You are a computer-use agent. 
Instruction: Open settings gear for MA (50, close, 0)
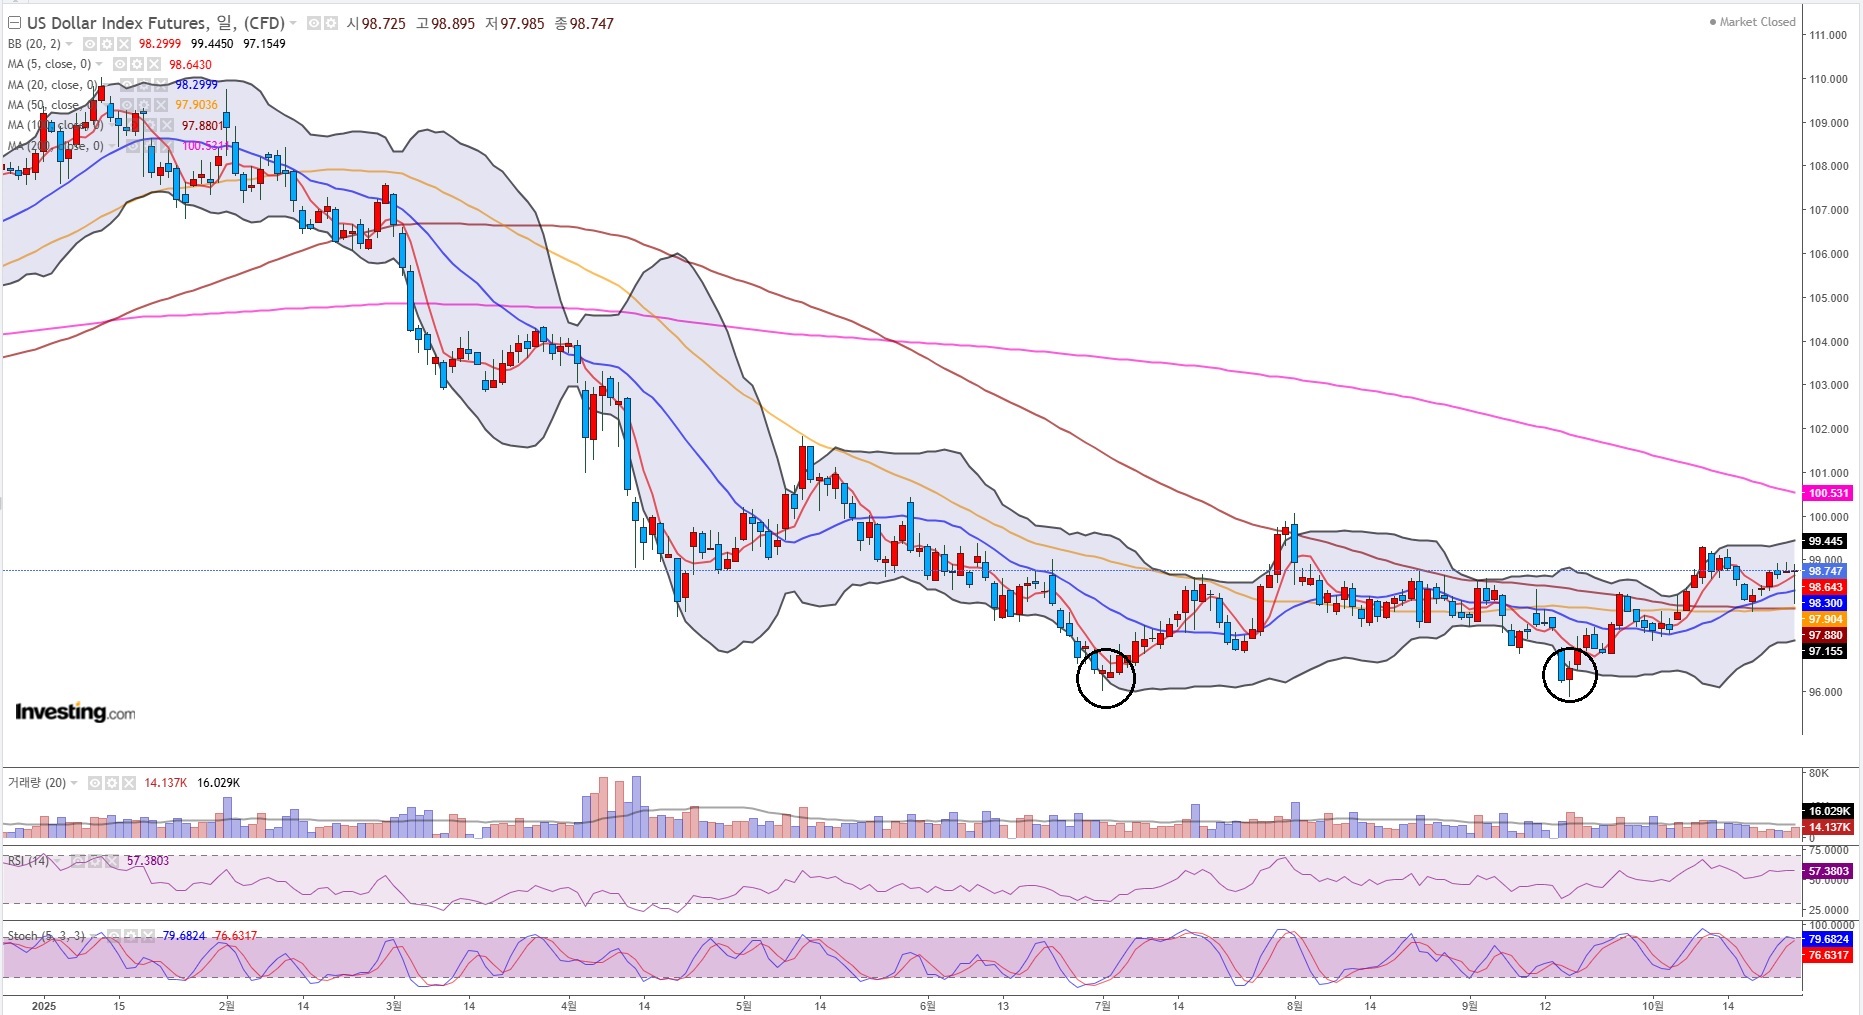tap(143, 105)
